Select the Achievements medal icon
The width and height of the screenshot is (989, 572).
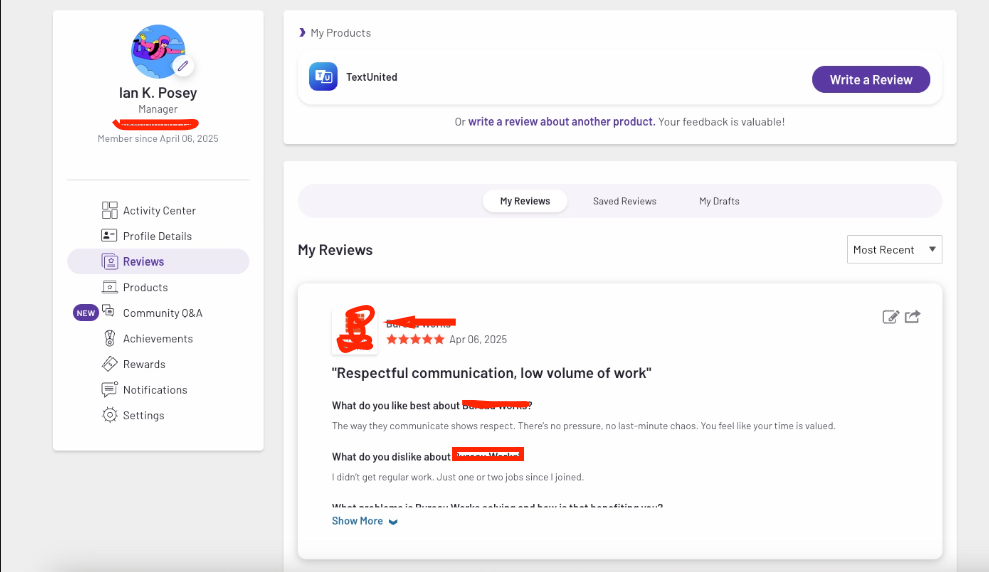[x=110, y=339]
